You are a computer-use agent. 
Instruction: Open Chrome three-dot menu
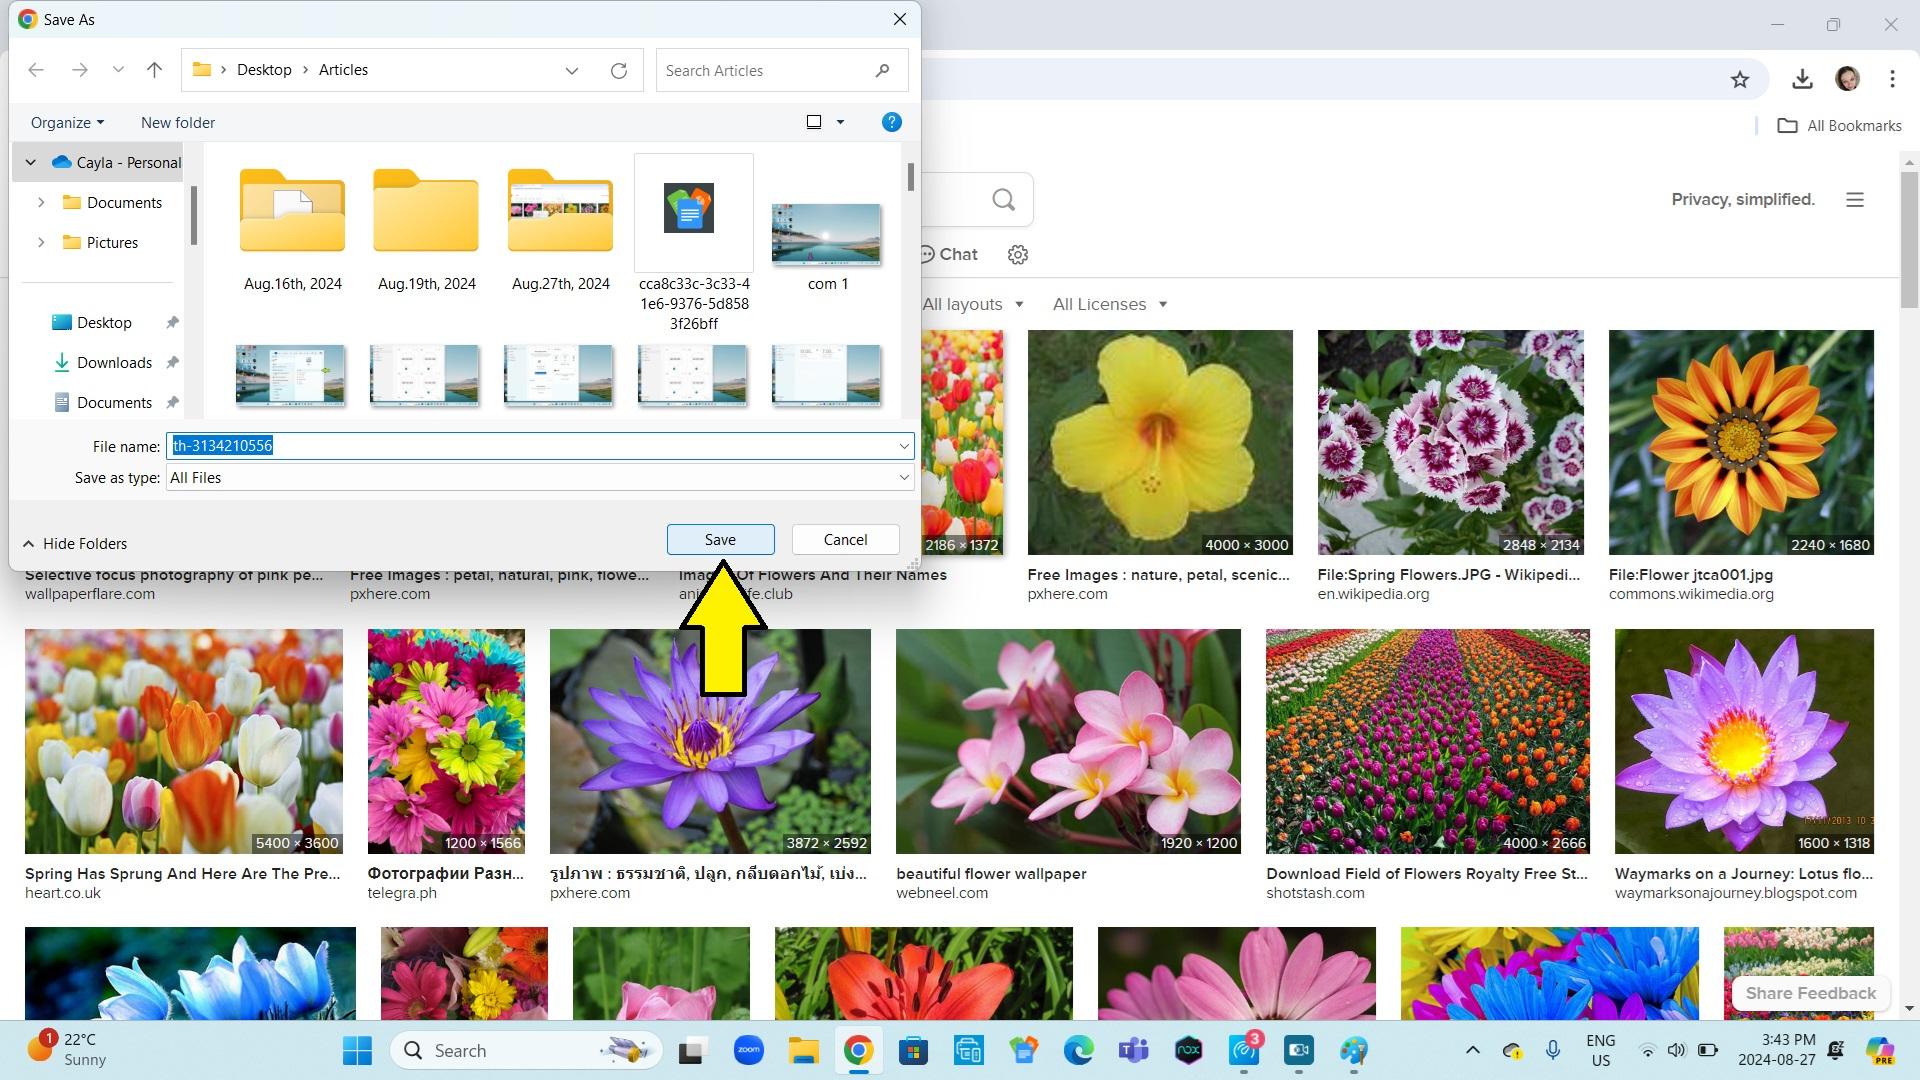pos(1892,79)
